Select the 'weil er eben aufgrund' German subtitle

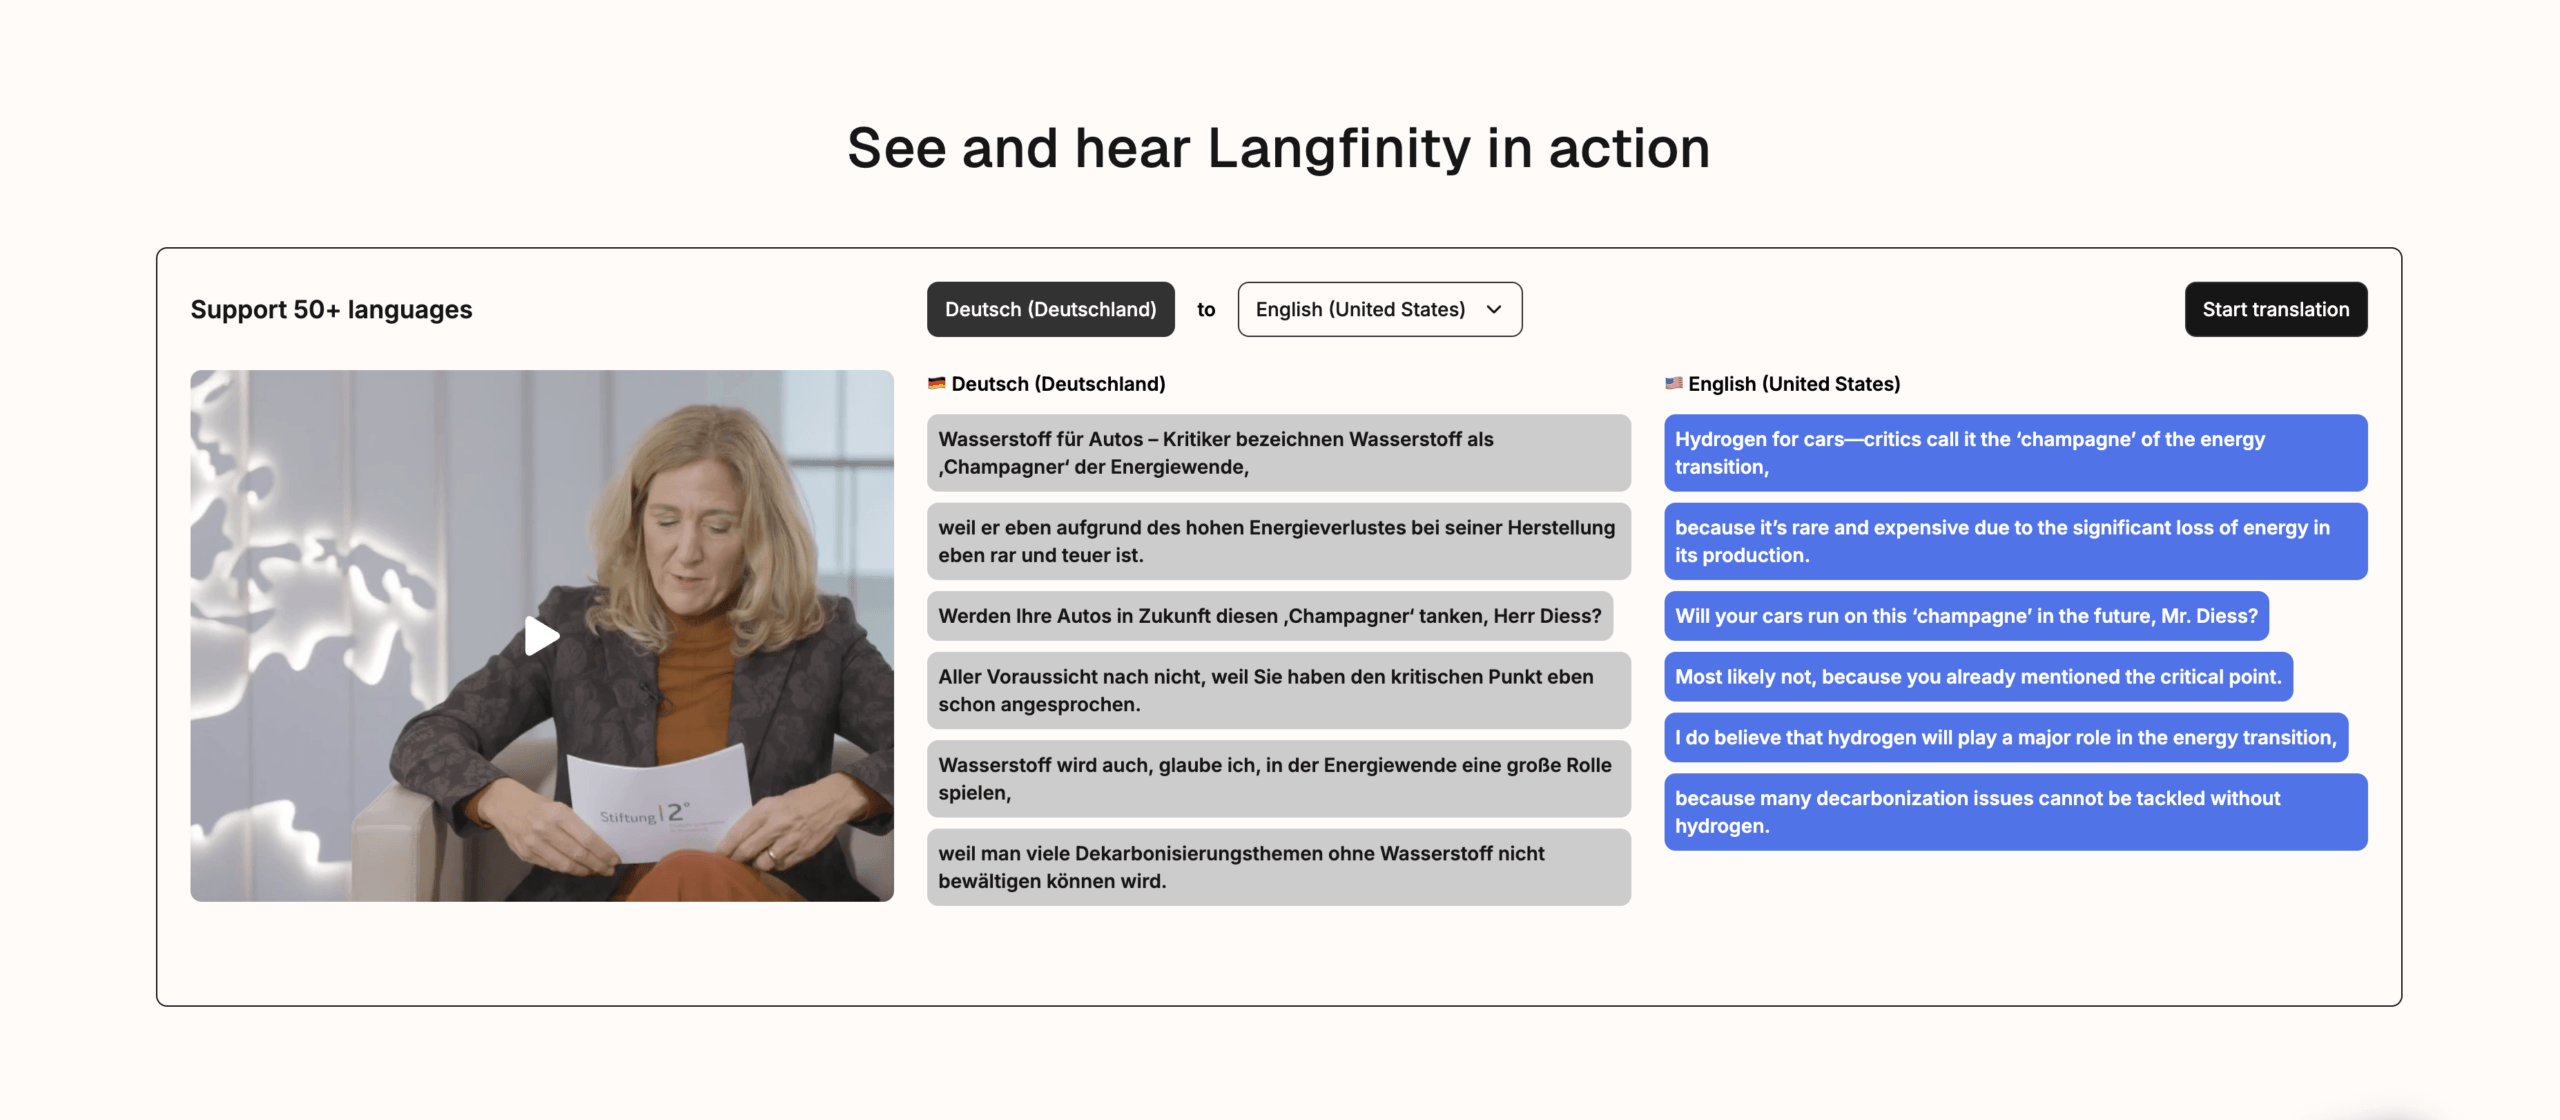pos(1278,541)
